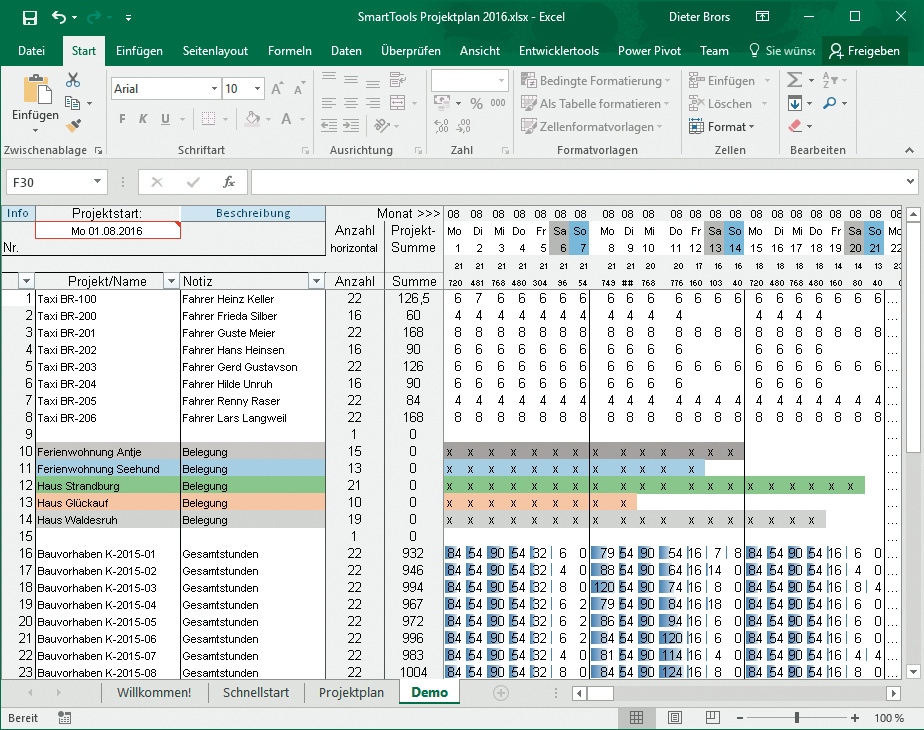
Task: Toggle bold formatting
Action: click(124, 119)
